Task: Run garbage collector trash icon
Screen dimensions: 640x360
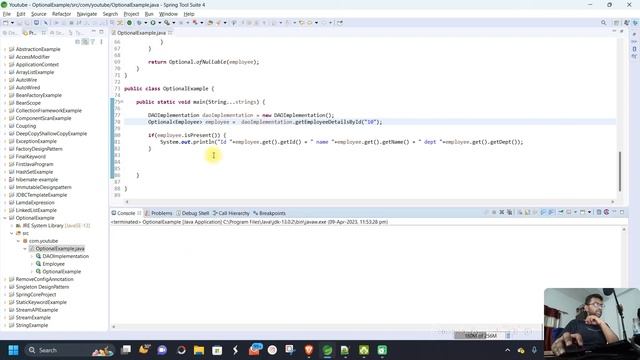Action: [508, 336]
